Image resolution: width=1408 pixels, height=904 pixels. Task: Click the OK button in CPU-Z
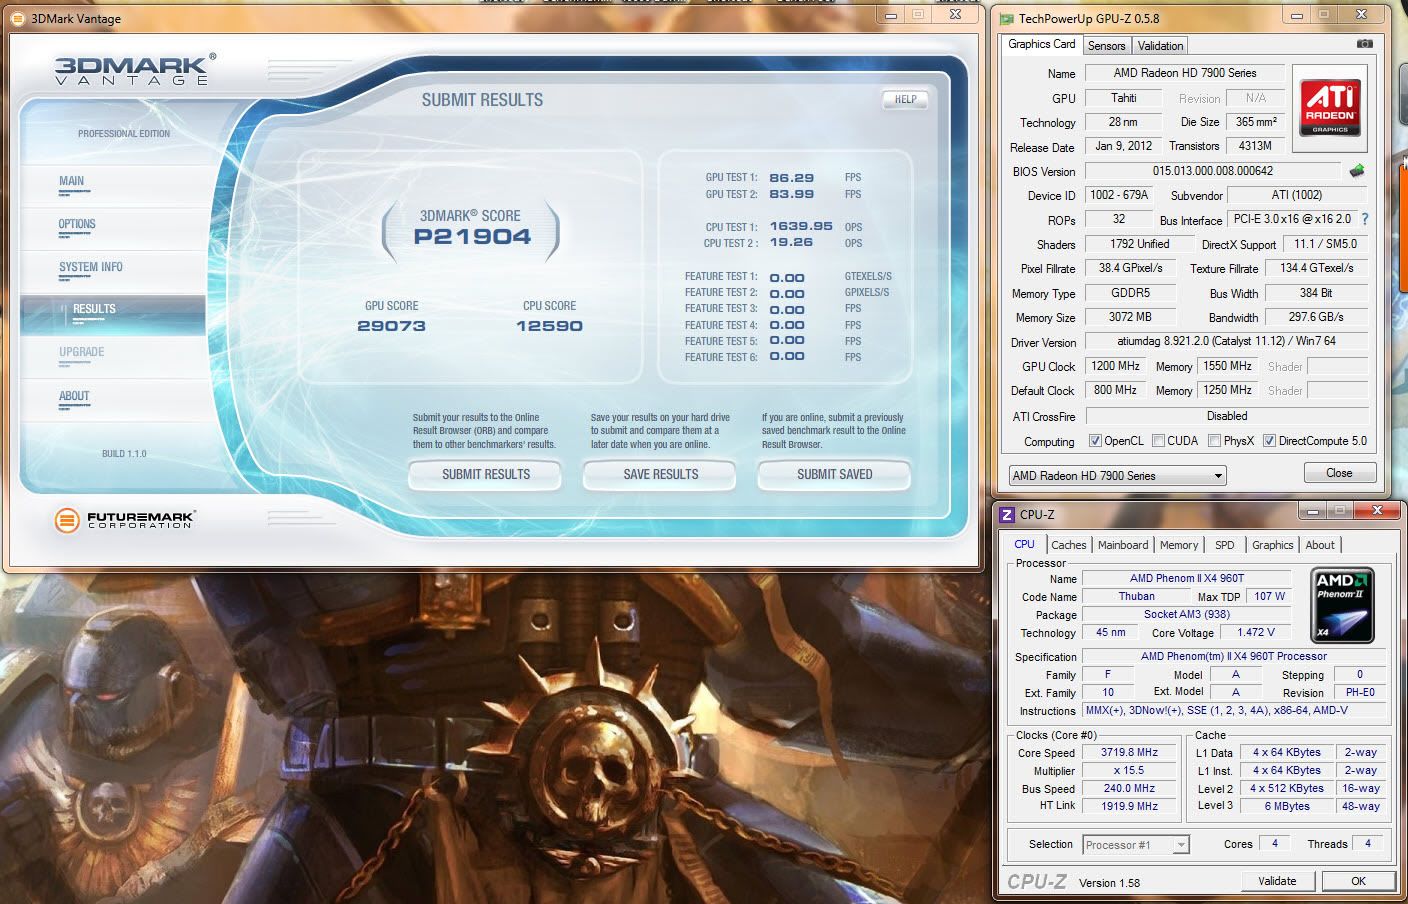(x=1358, y=881)
